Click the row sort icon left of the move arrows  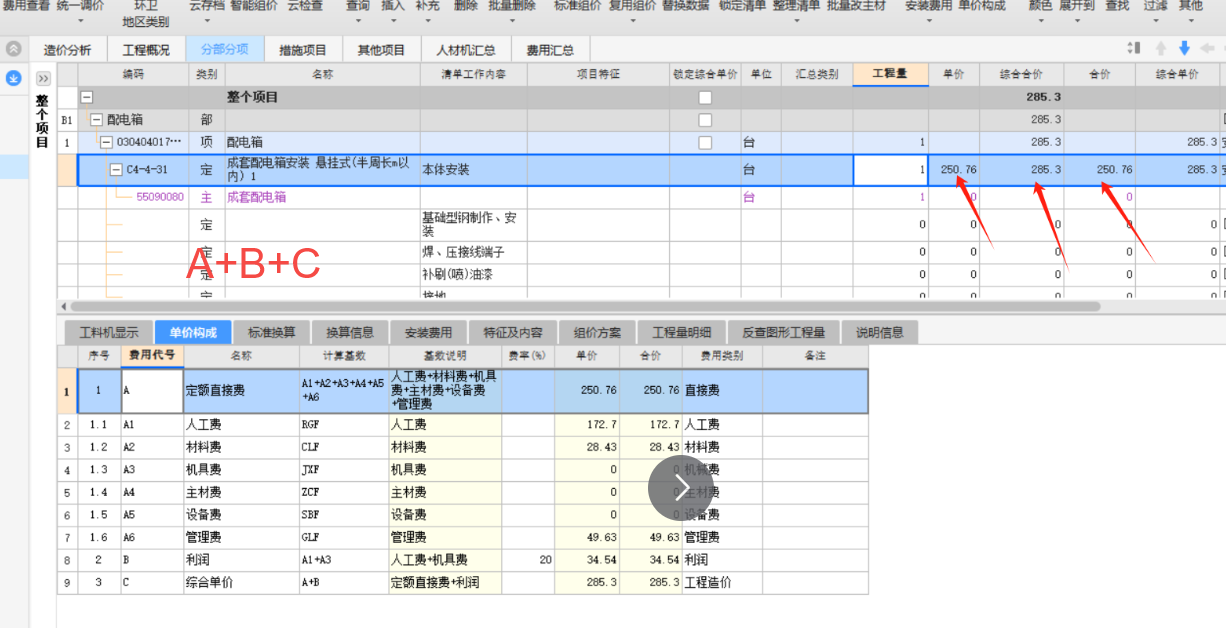(x=1133, y=48)
